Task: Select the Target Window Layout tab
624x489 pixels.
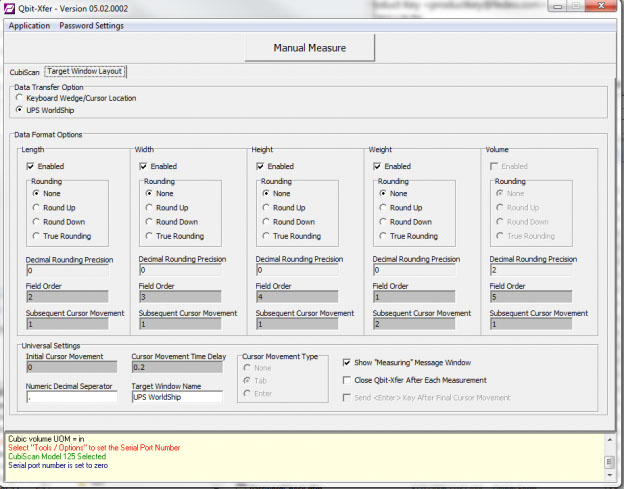Action: pyautogui.click(x=85, y=72)
